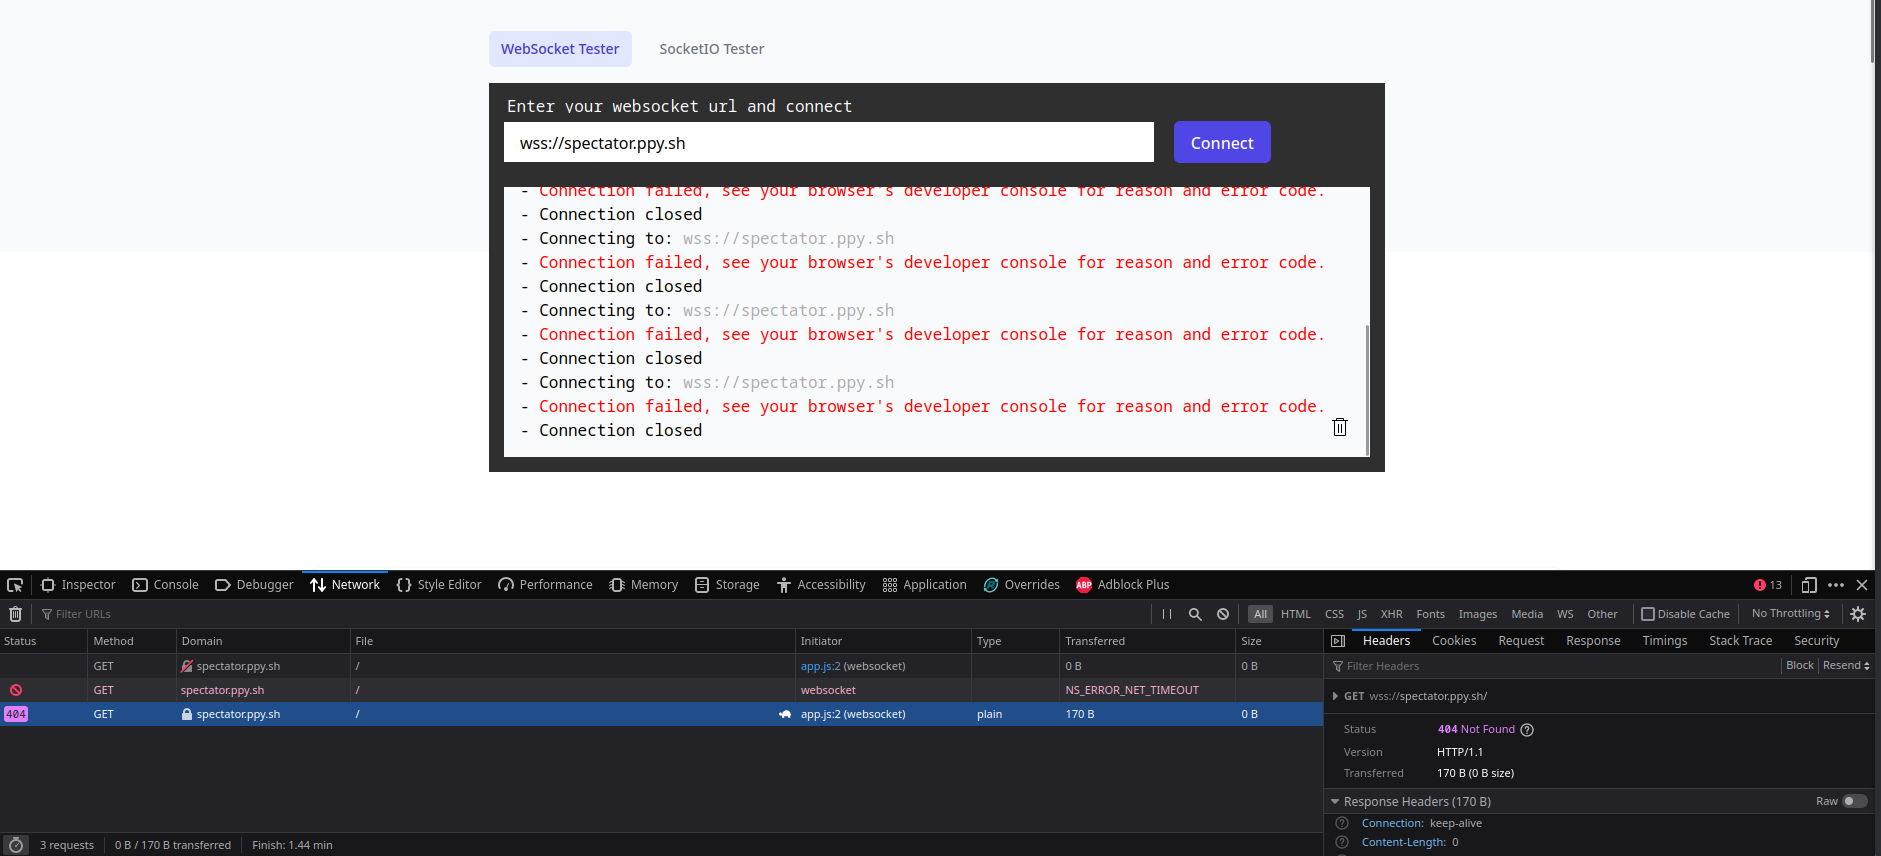Open the Storage panel
This screenshot has width=1881, height=856.
coord(727,585)
